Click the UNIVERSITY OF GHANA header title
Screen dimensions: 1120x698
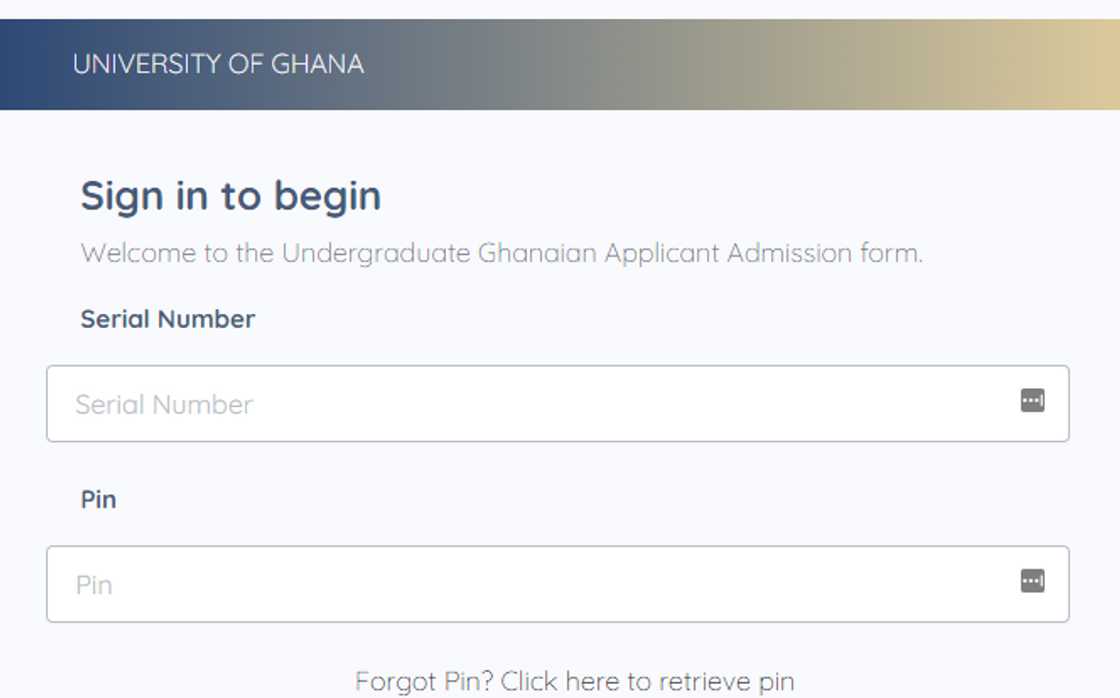tap(217, 63)
